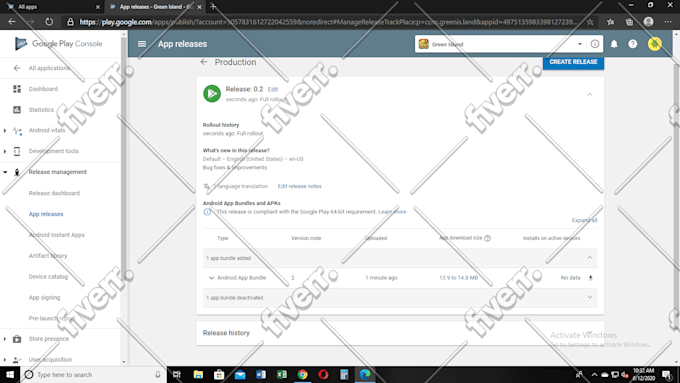The height and width of the screenshot is (383, 680).
Task: Open help for App download size
Action: click(x=487, y=238)
